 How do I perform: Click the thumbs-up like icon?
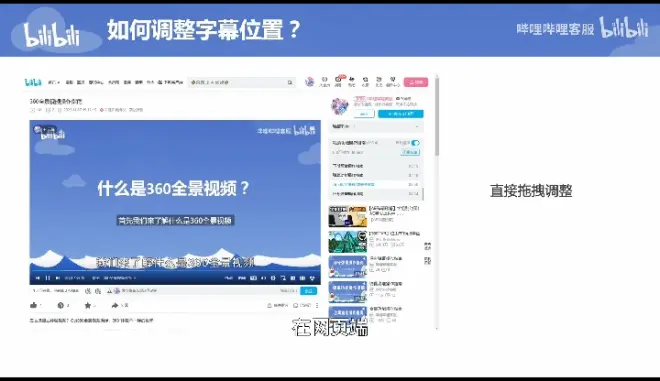point(33,305)
